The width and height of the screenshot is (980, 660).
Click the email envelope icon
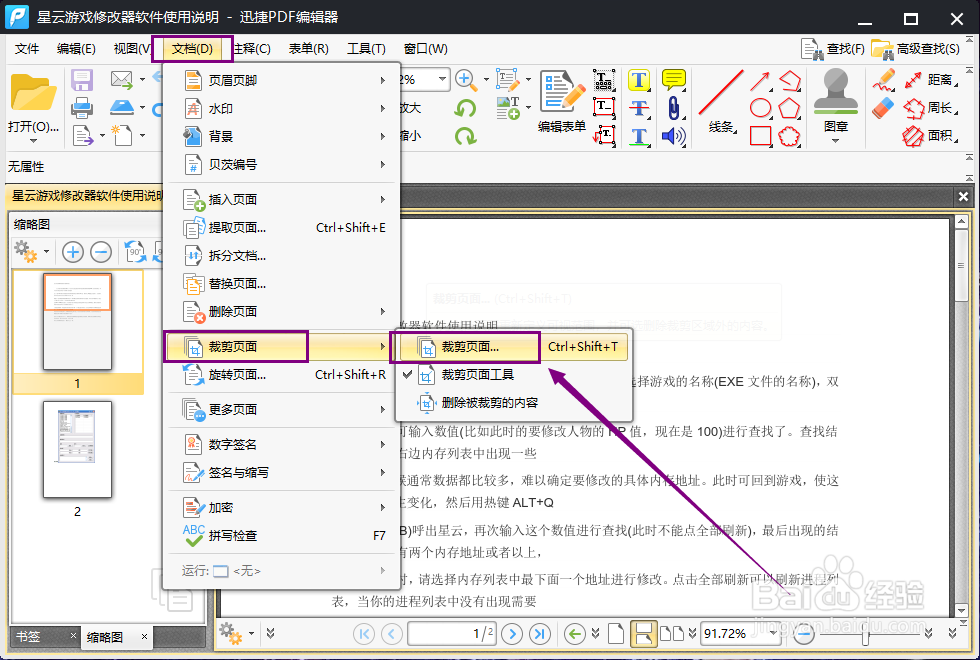pos(122,79)
